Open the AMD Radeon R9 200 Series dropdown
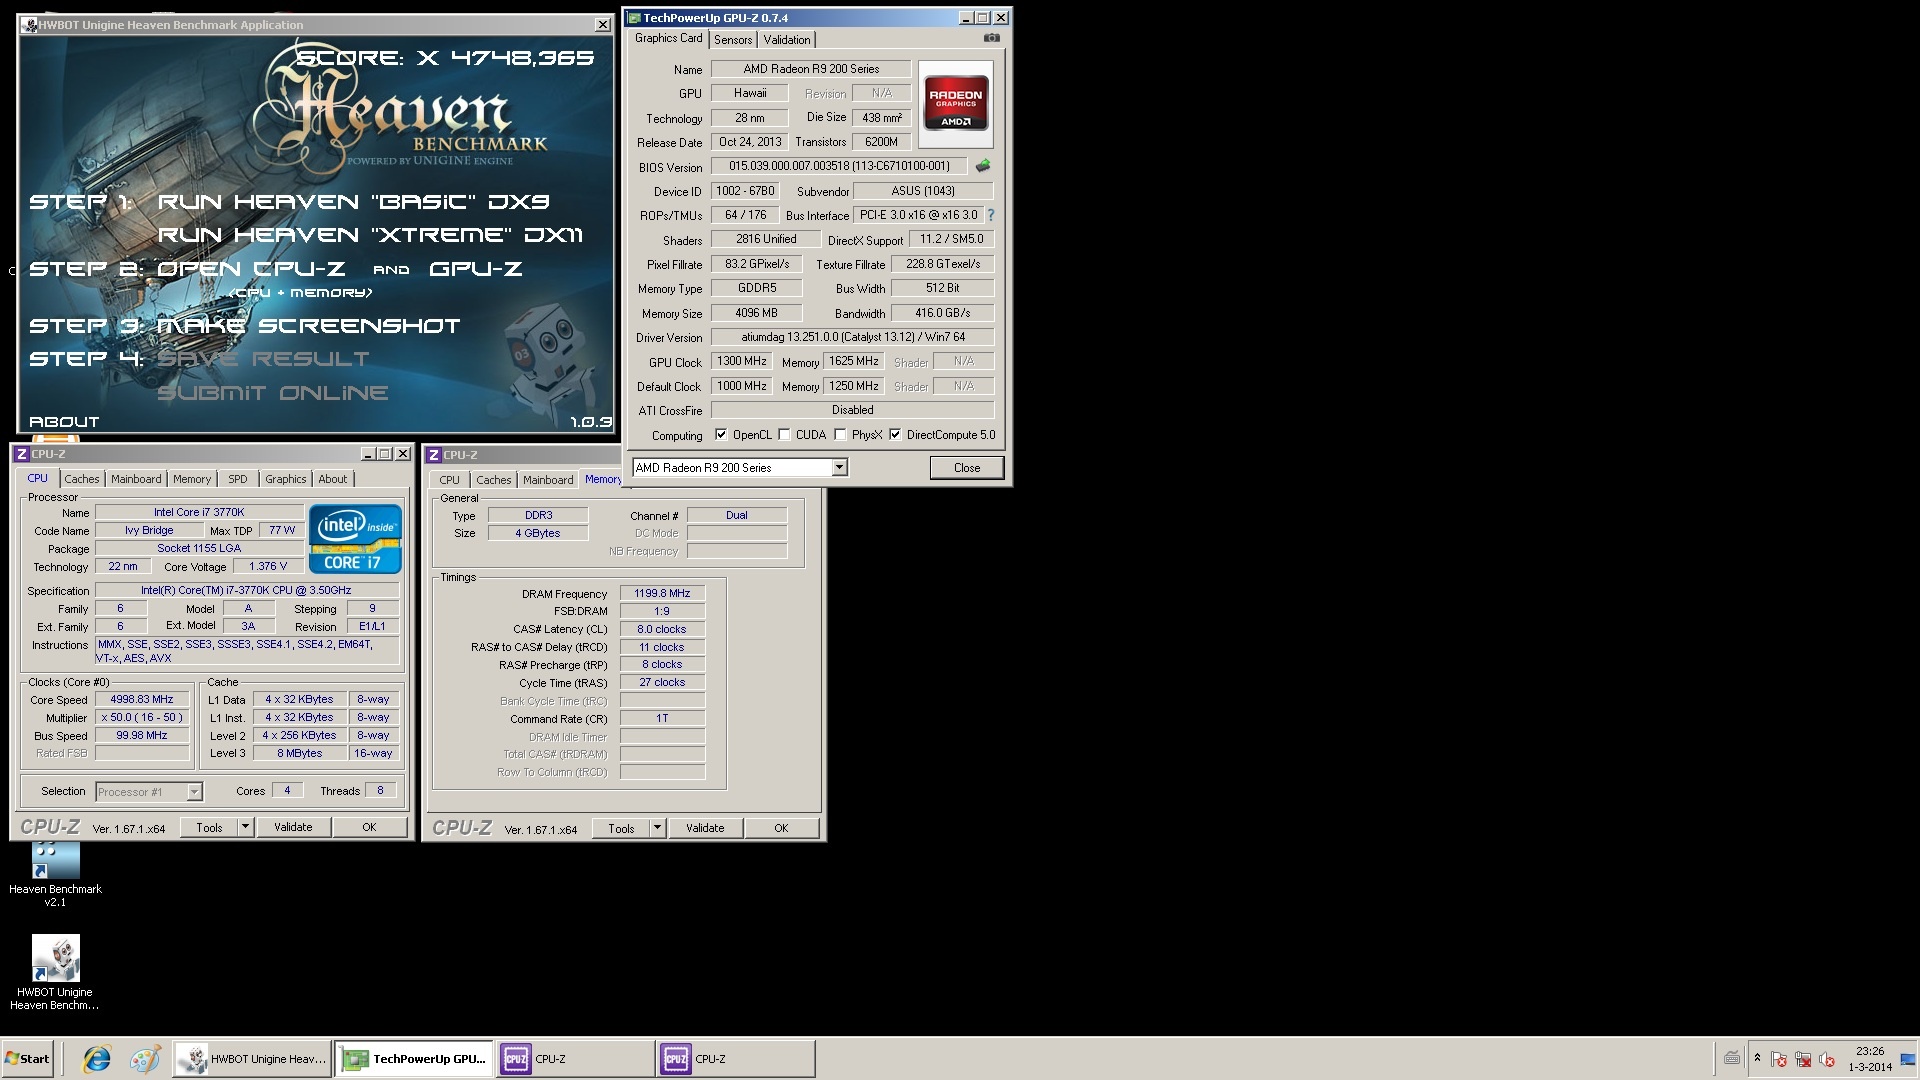 (839, 468)
